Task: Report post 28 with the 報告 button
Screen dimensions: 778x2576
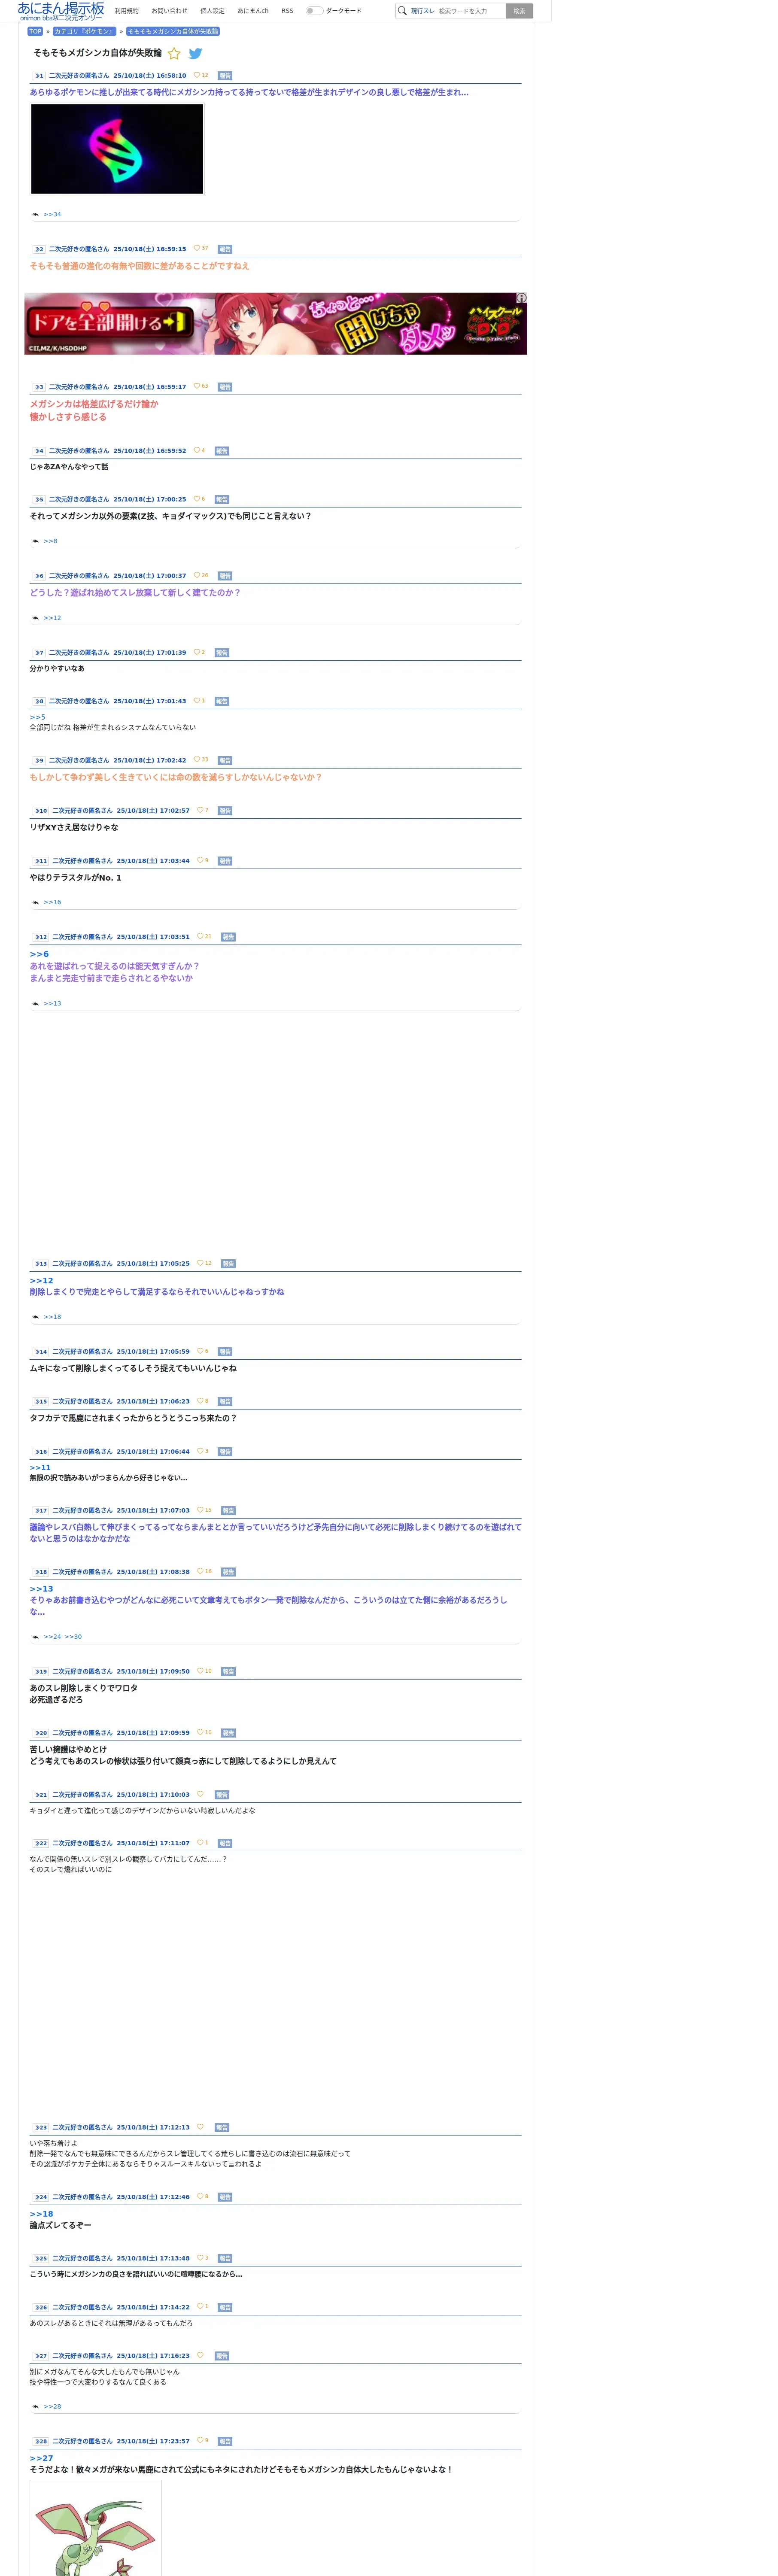Action: (225, 2442)
